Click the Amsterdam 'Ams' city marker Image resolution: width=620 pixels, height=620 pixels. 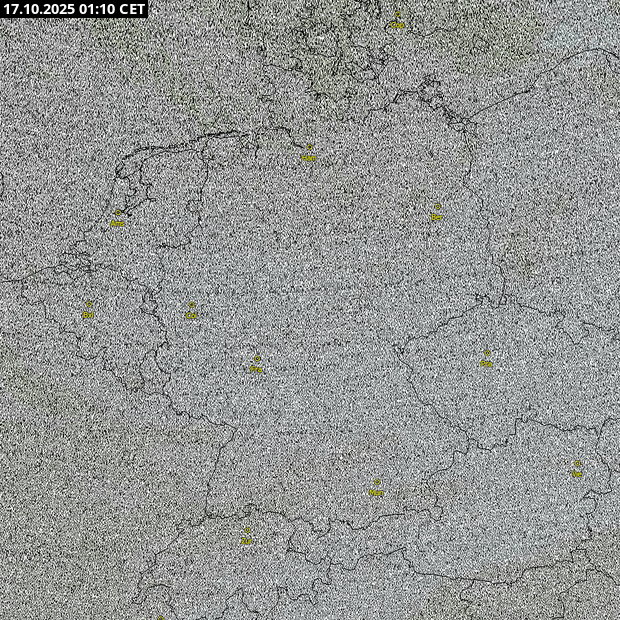118,213
